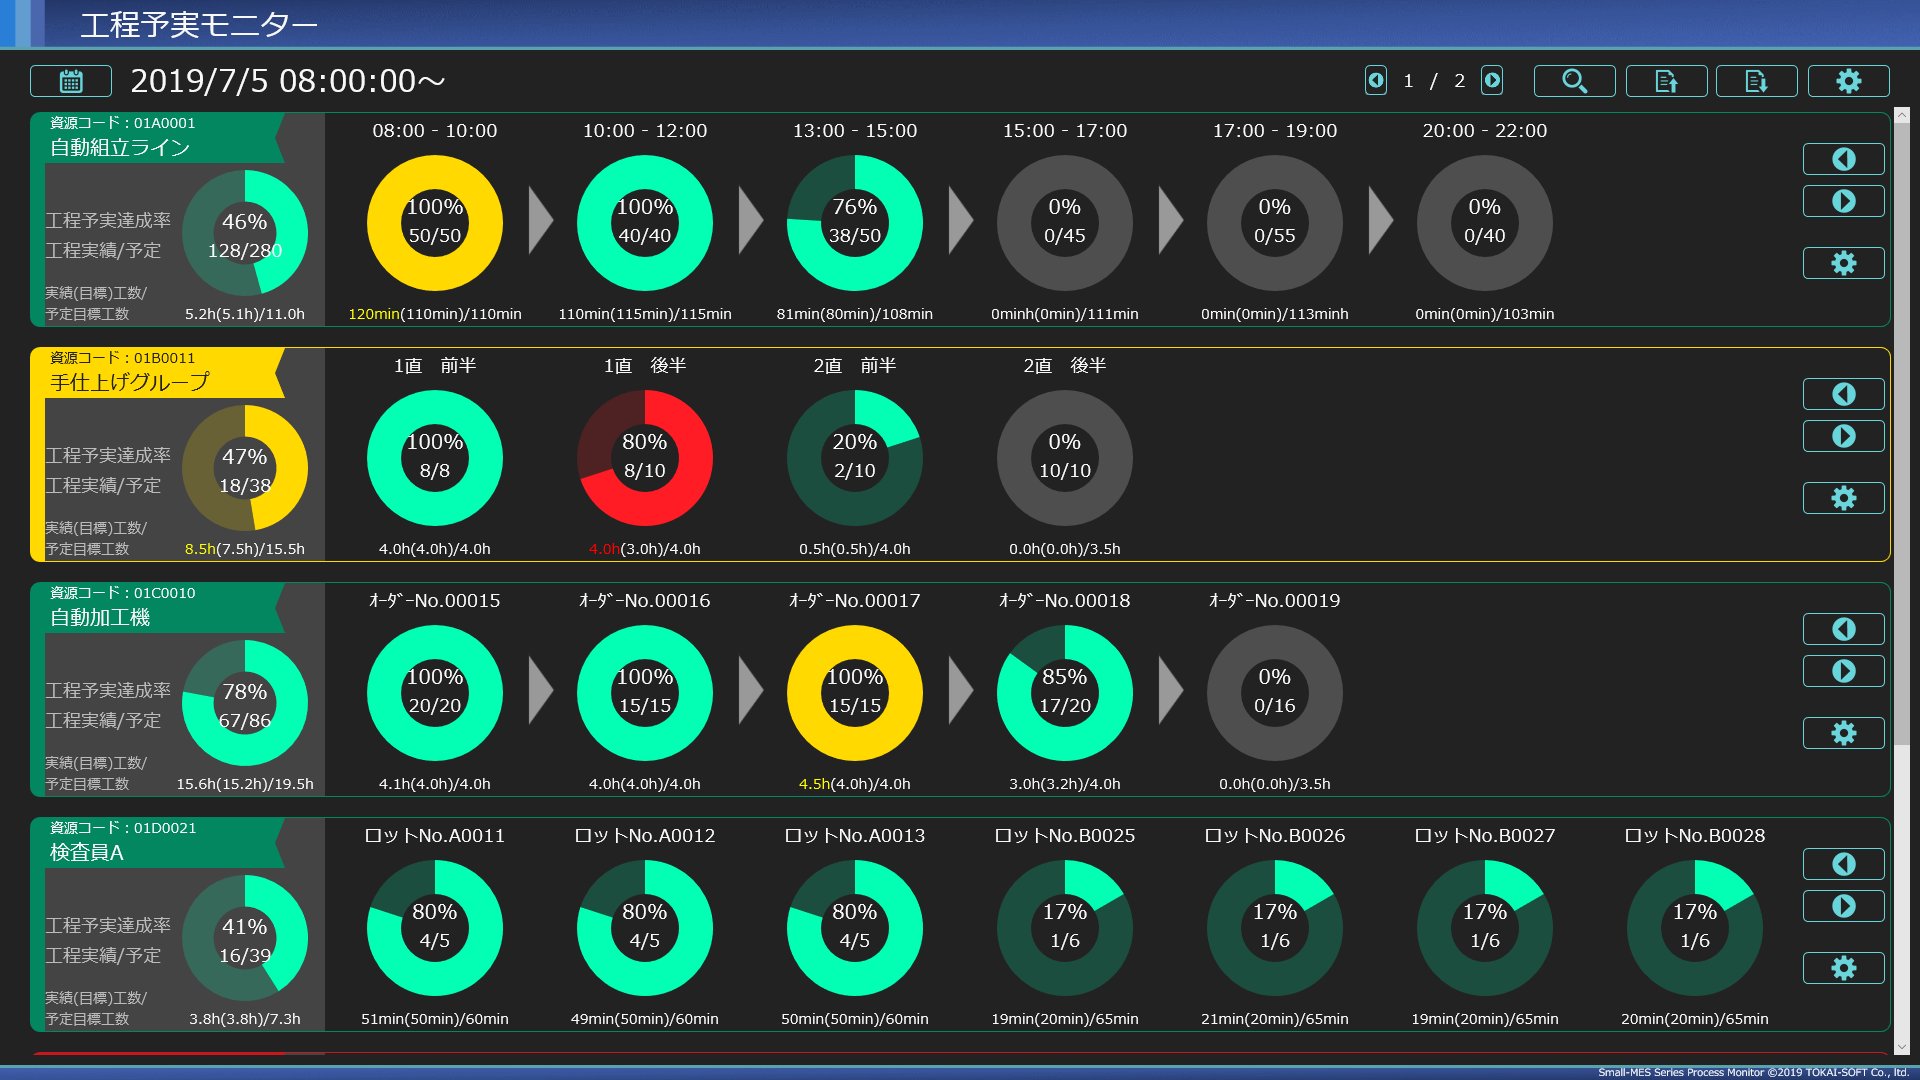
Task: Click the vertical scrollbar down arrow
Action: (x=1902, y=1047)
